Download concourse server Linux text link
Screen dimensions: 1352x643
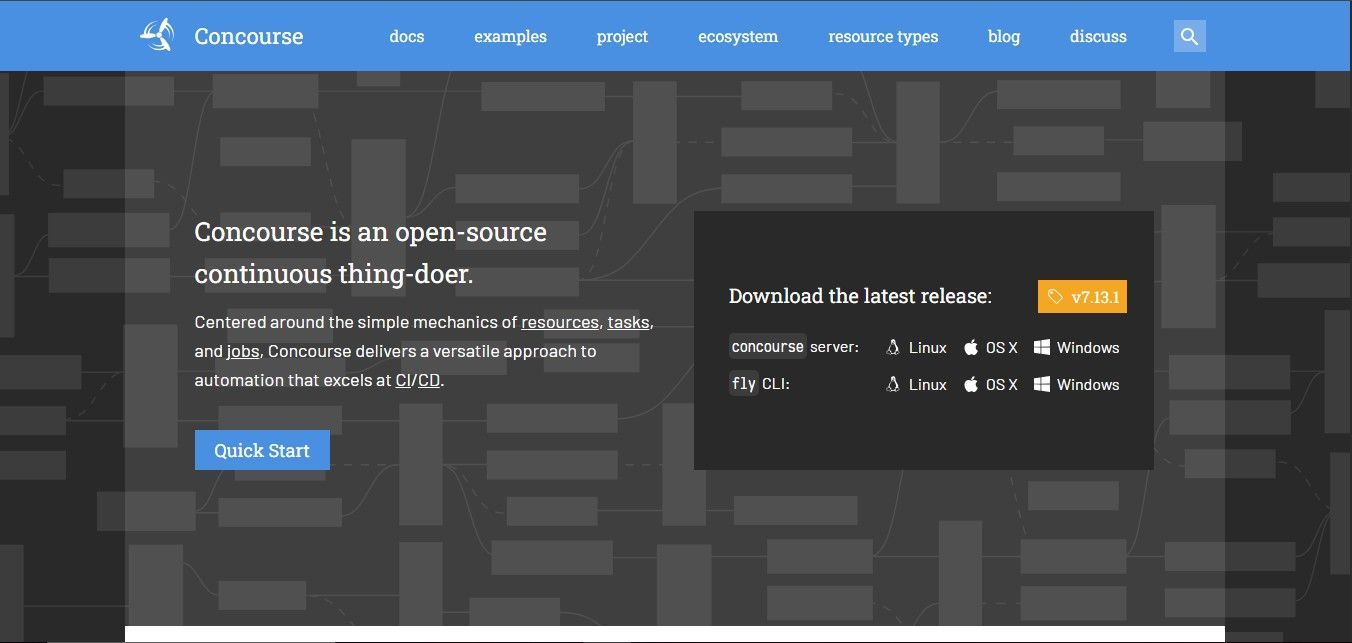(928, 348)
